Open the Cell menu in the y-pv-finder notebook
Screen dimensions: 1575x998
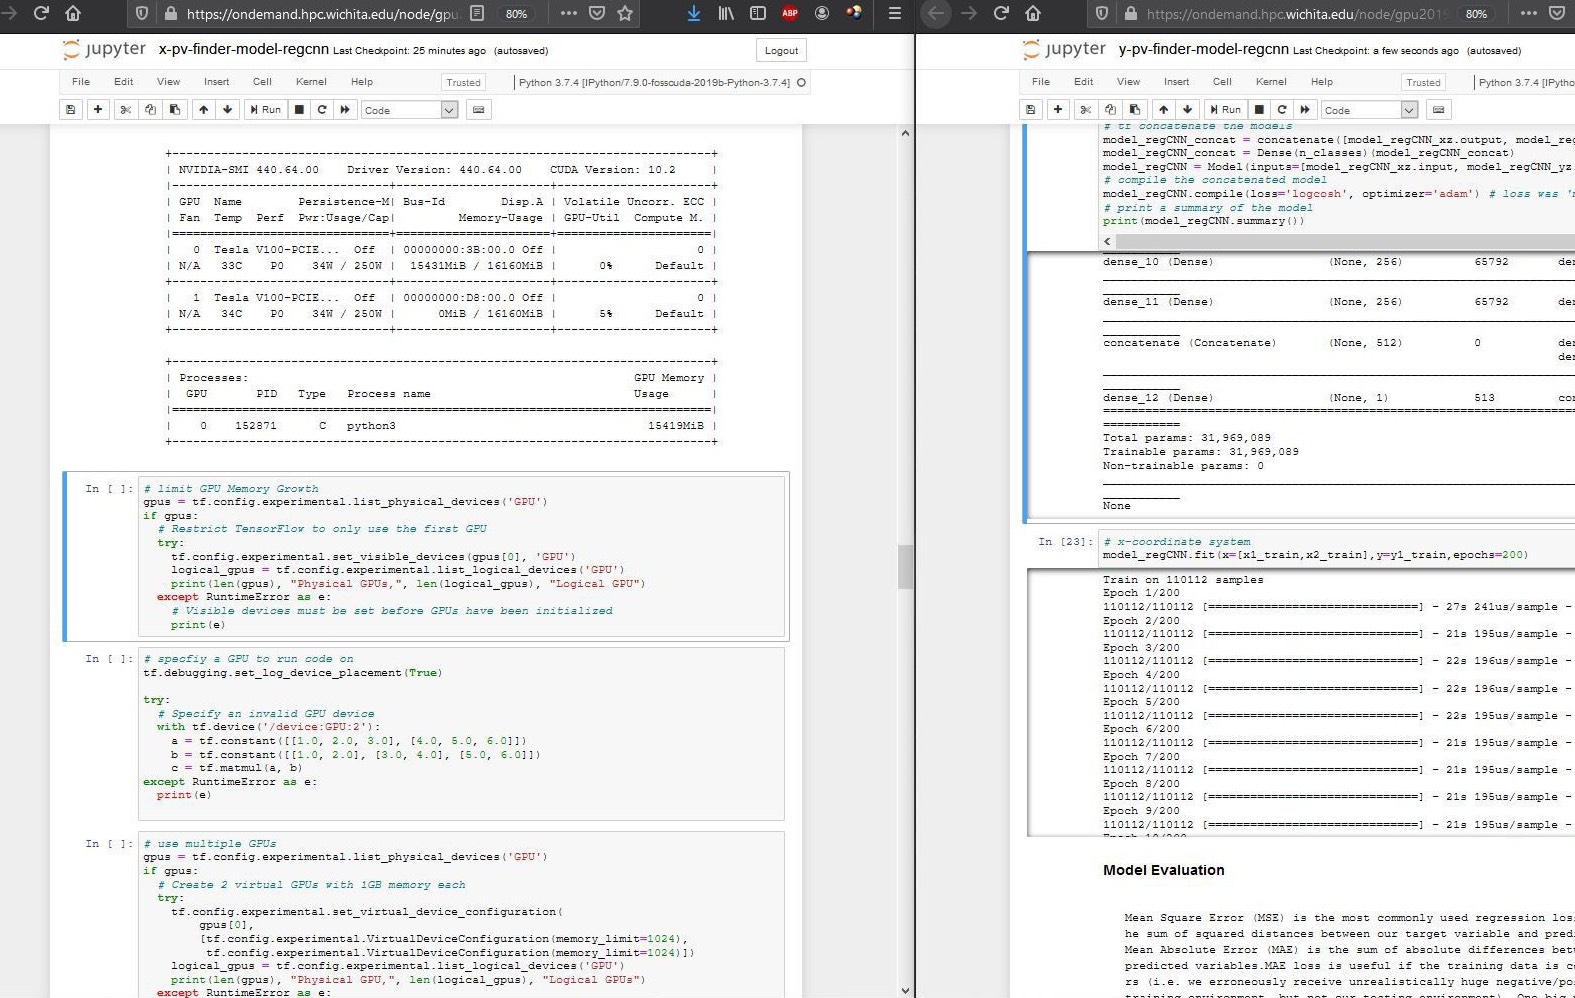click(x=1222, y=82)
